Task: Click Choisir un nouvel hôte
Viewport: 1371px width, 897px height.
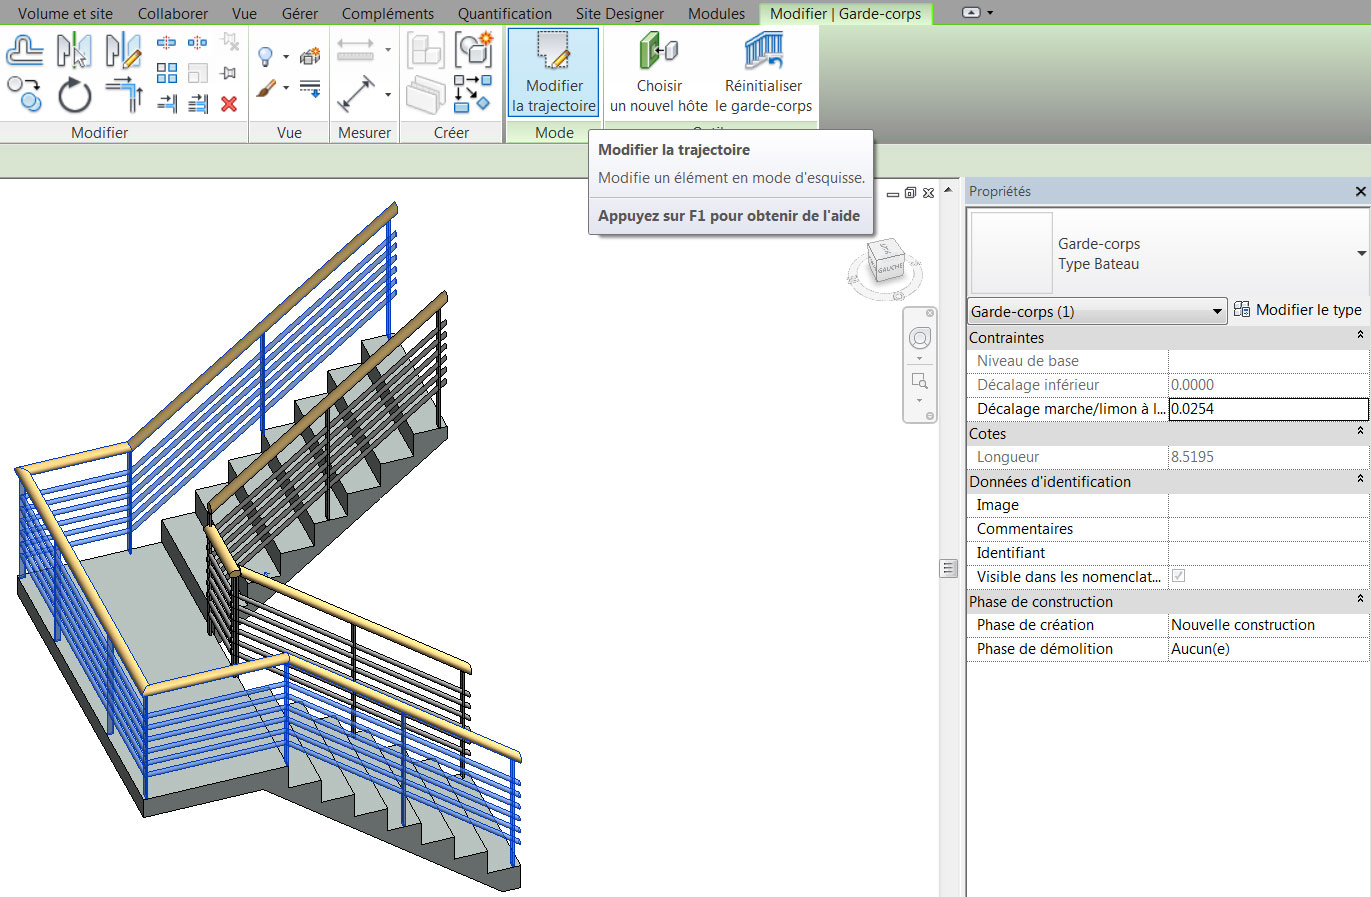Action: tap(659, 72)
